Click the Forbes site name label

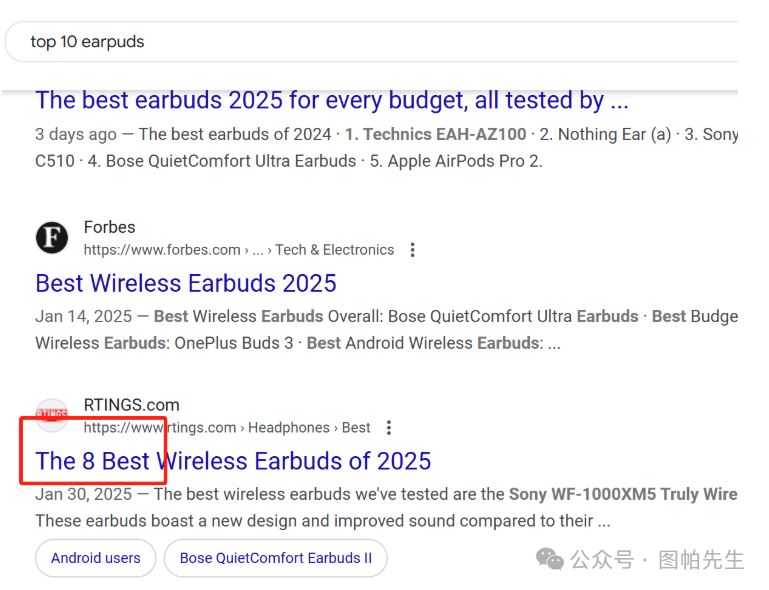coord(109,228)
